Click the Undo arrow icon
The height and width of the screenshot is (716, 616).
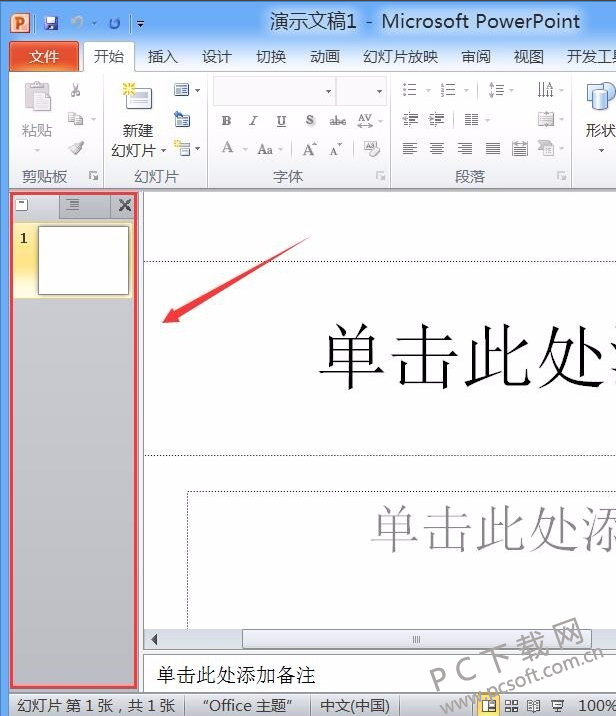pyautogui.click(x=78, y=22)
